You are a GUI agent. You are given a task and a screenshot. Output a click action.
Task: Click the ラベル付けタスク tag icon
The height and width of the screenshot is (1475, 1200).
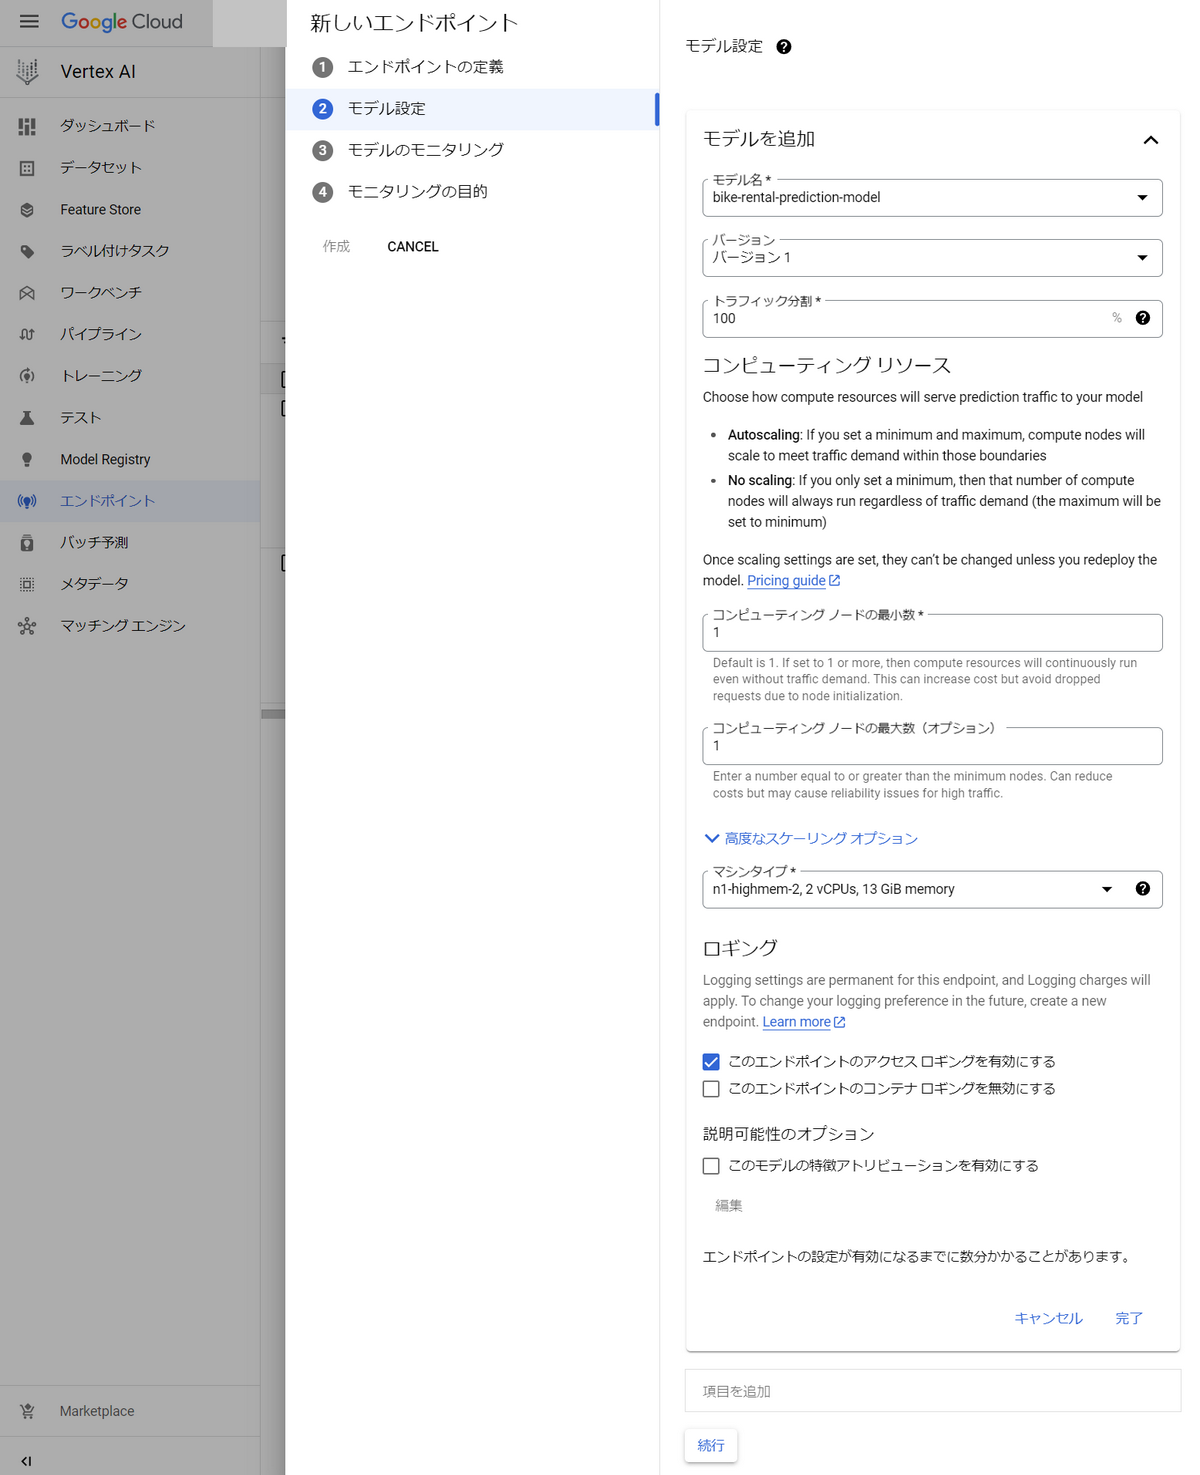click(x=27, y=251)
